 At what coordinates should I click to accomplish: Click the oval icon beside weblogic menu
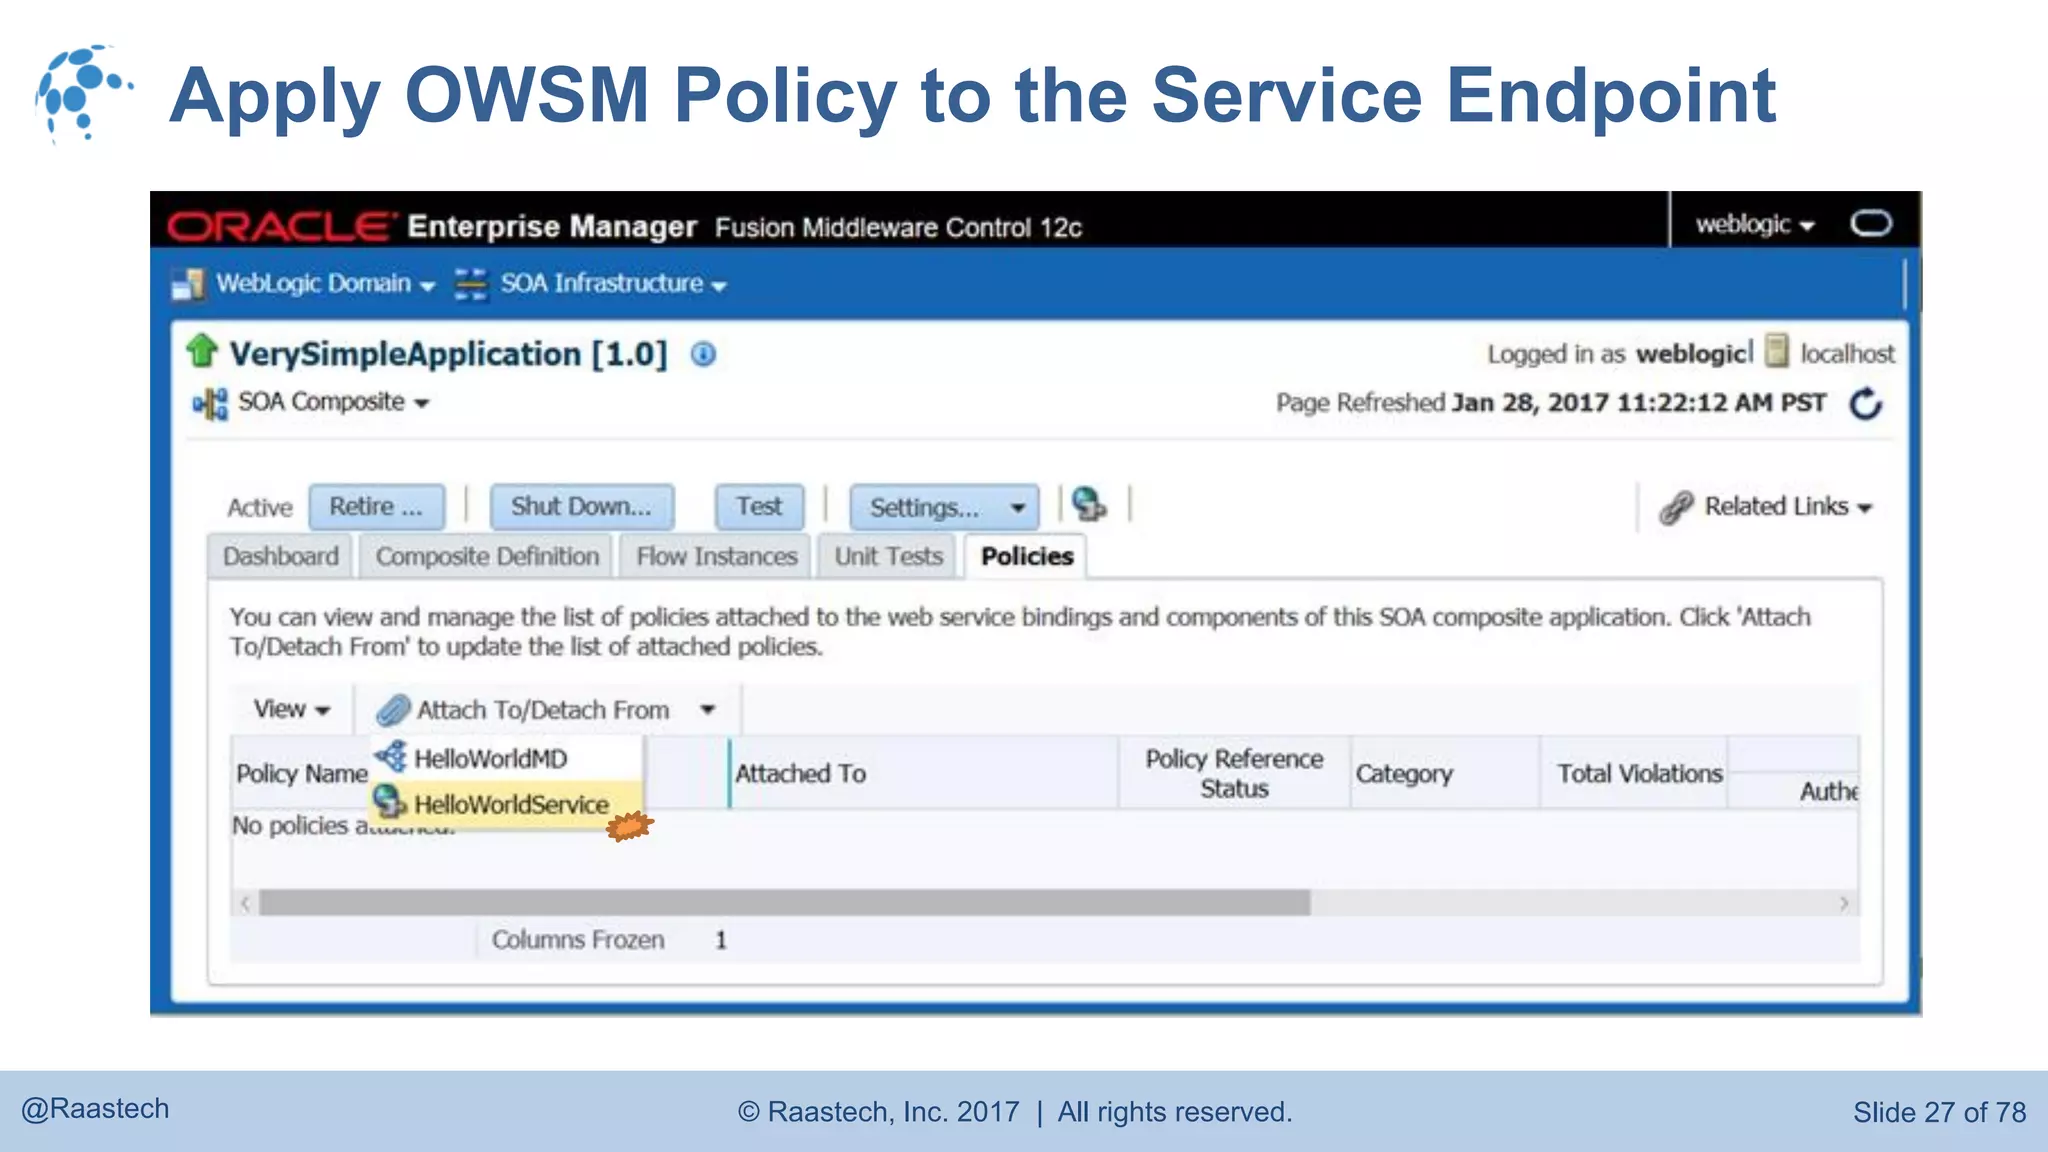point(1871,223)
